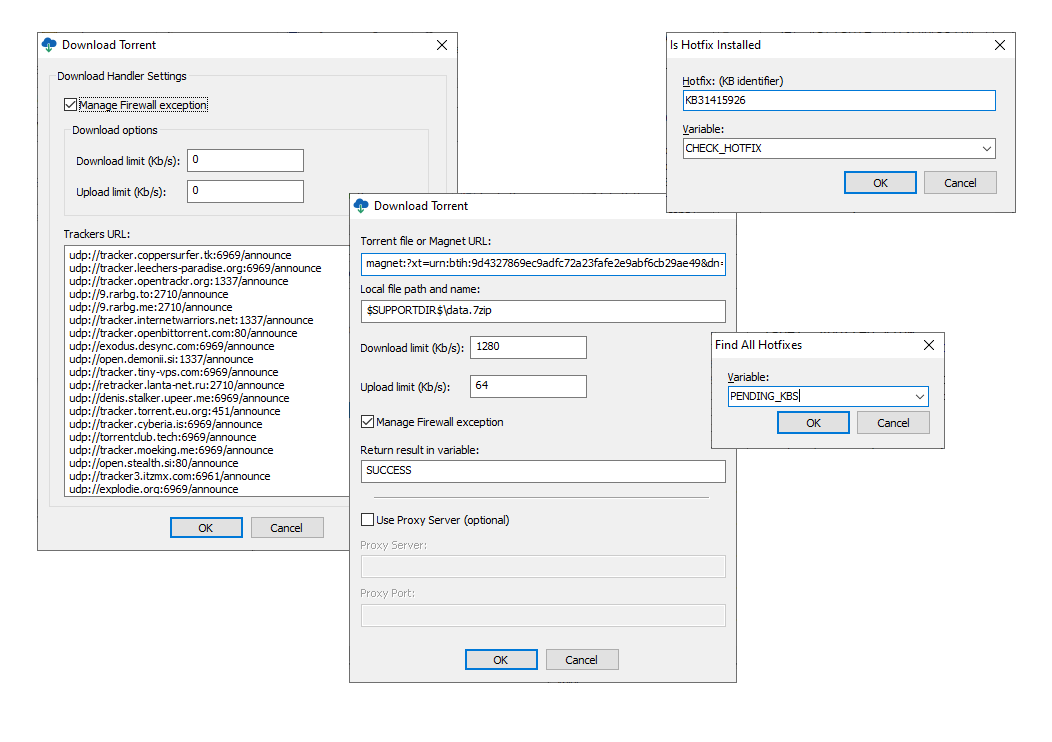Select torrentclub.tech:6969 tracker line

[162, 437]
